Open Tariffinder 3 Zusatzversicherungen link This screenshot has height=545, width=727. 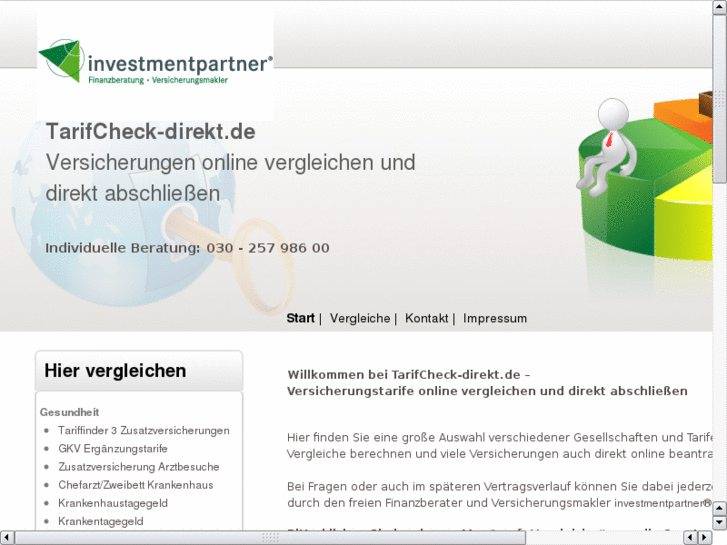coord(144,430)
